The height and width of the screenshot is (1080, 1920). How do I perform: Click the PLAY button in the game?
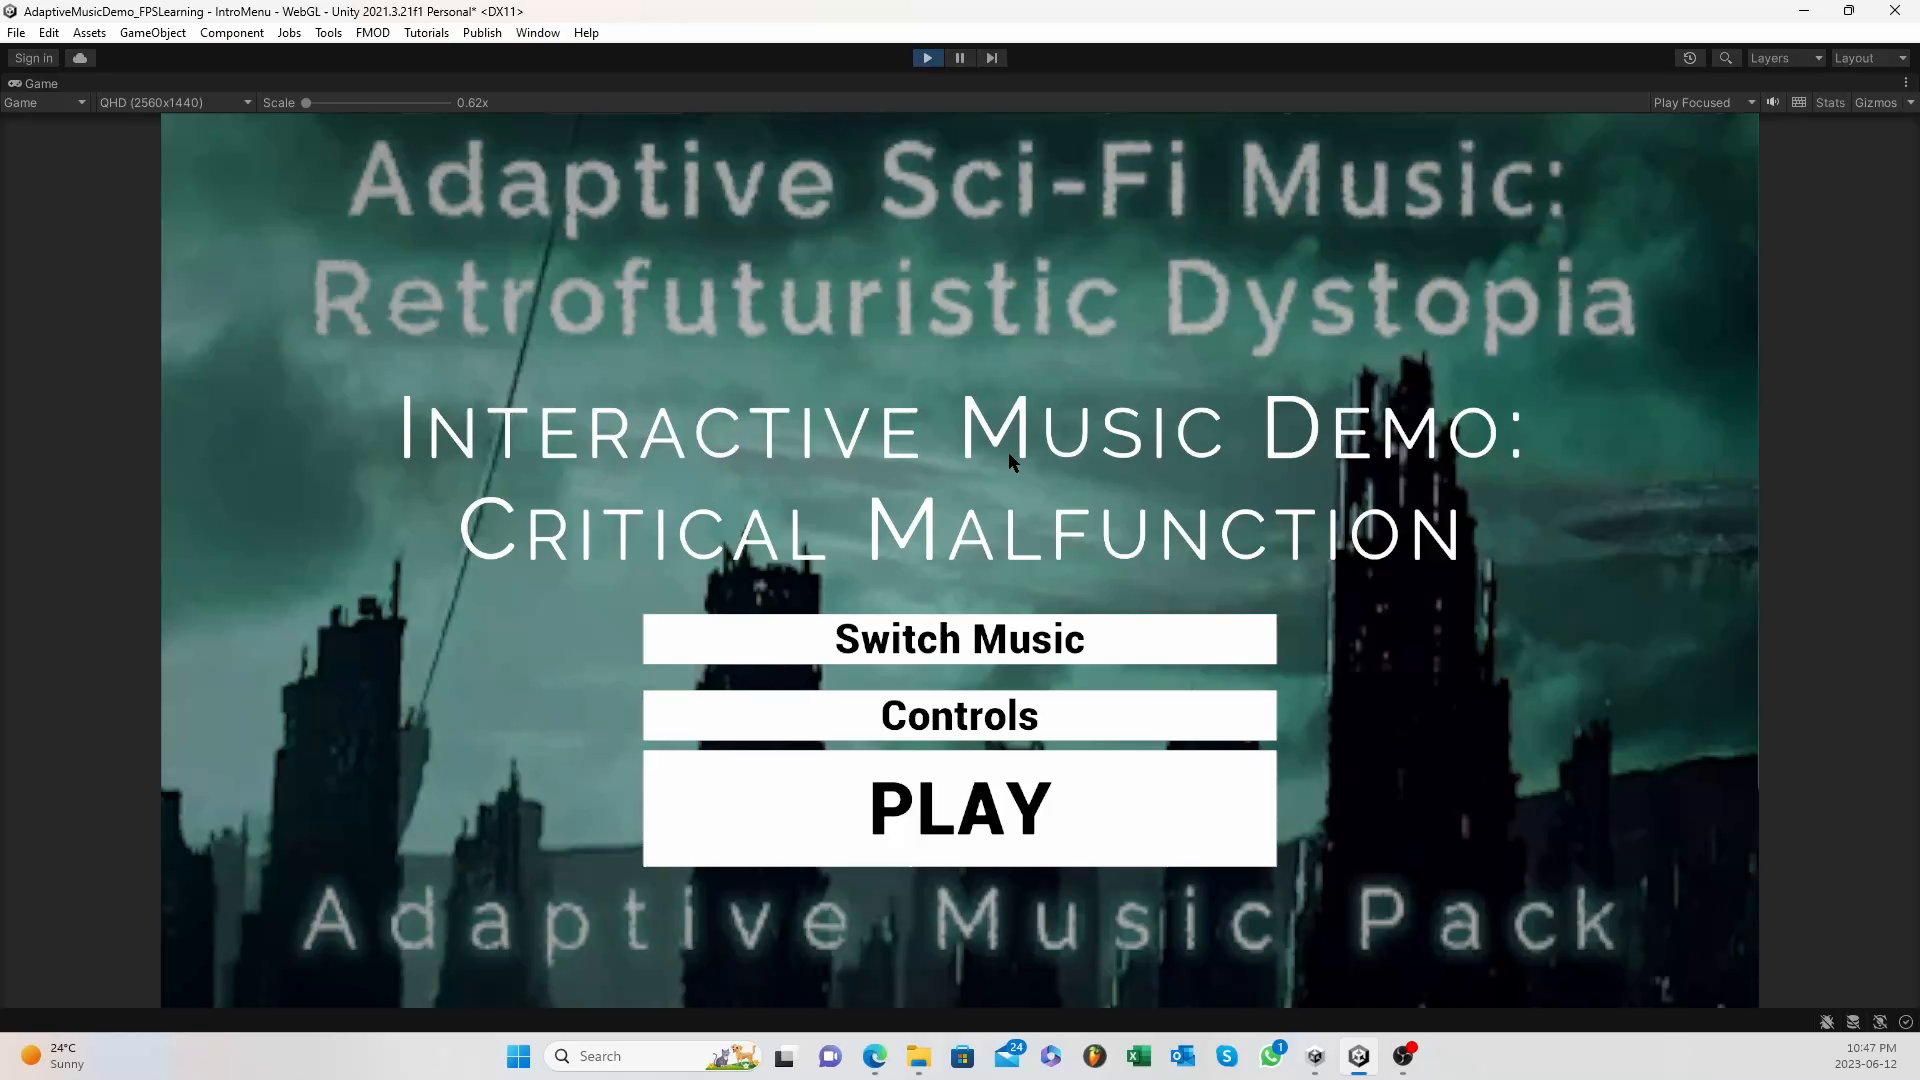click(x=959, y=808)
